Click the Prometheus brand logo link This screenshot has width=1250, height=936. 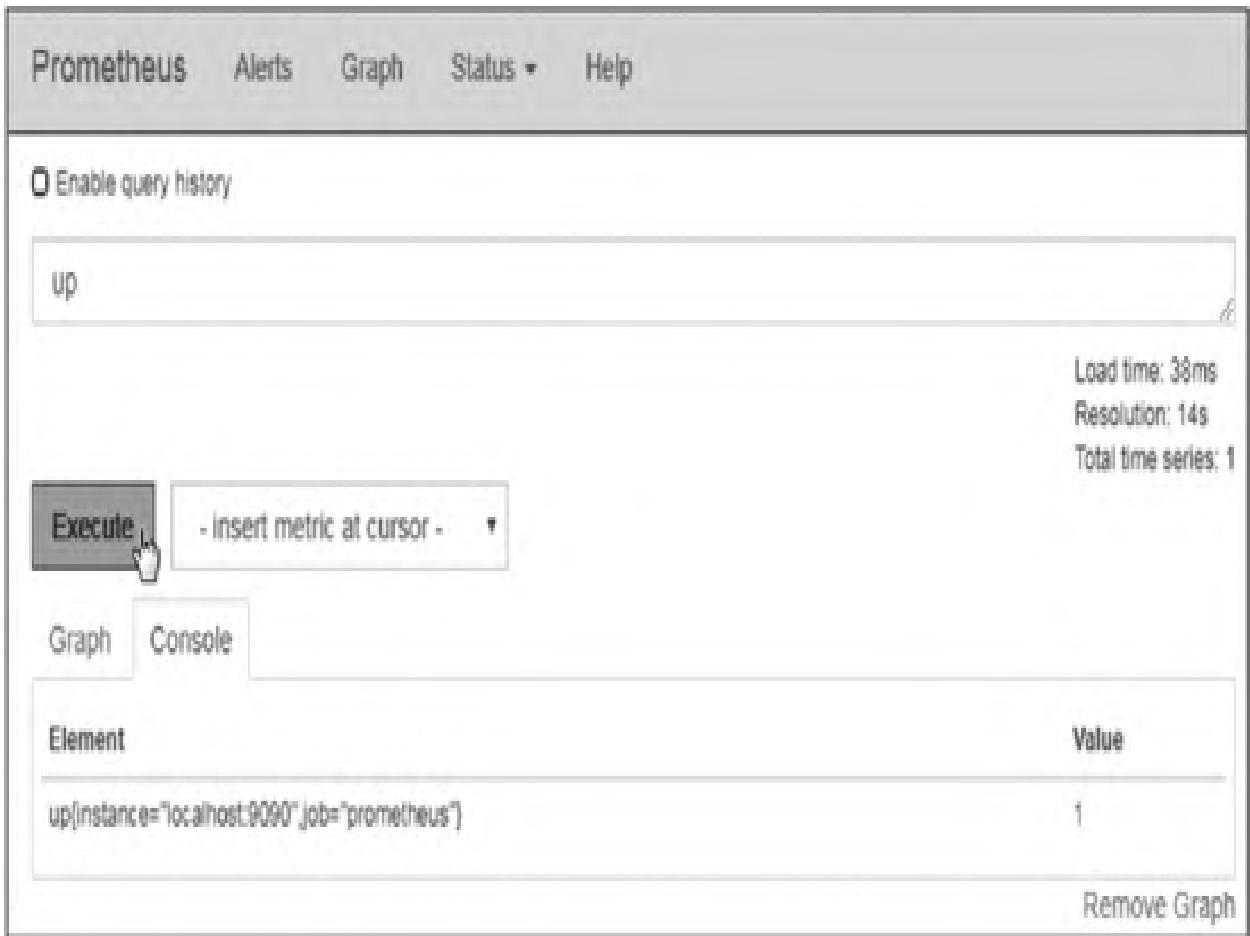coord(109,70)
